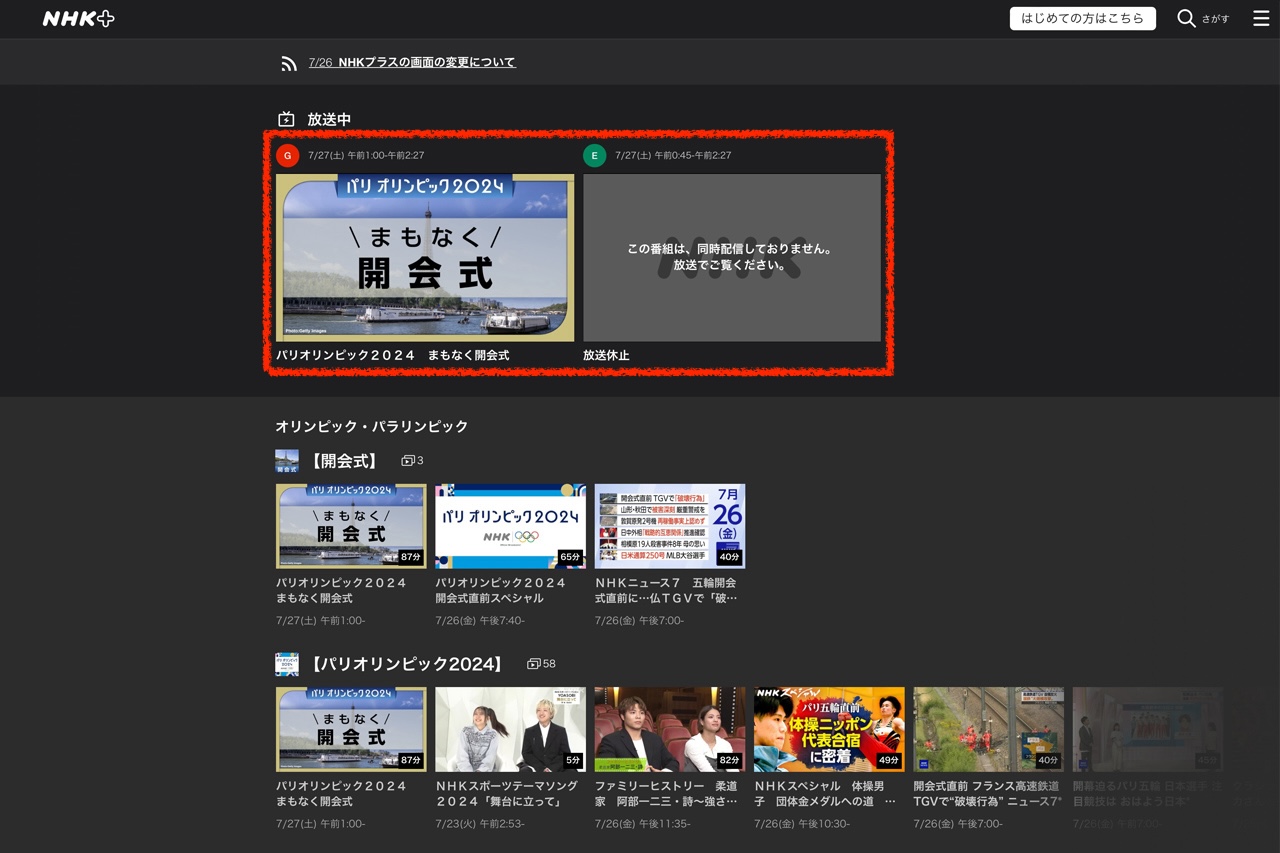Click the title NHKニュース７ 五輪開会式直前に

666,590
